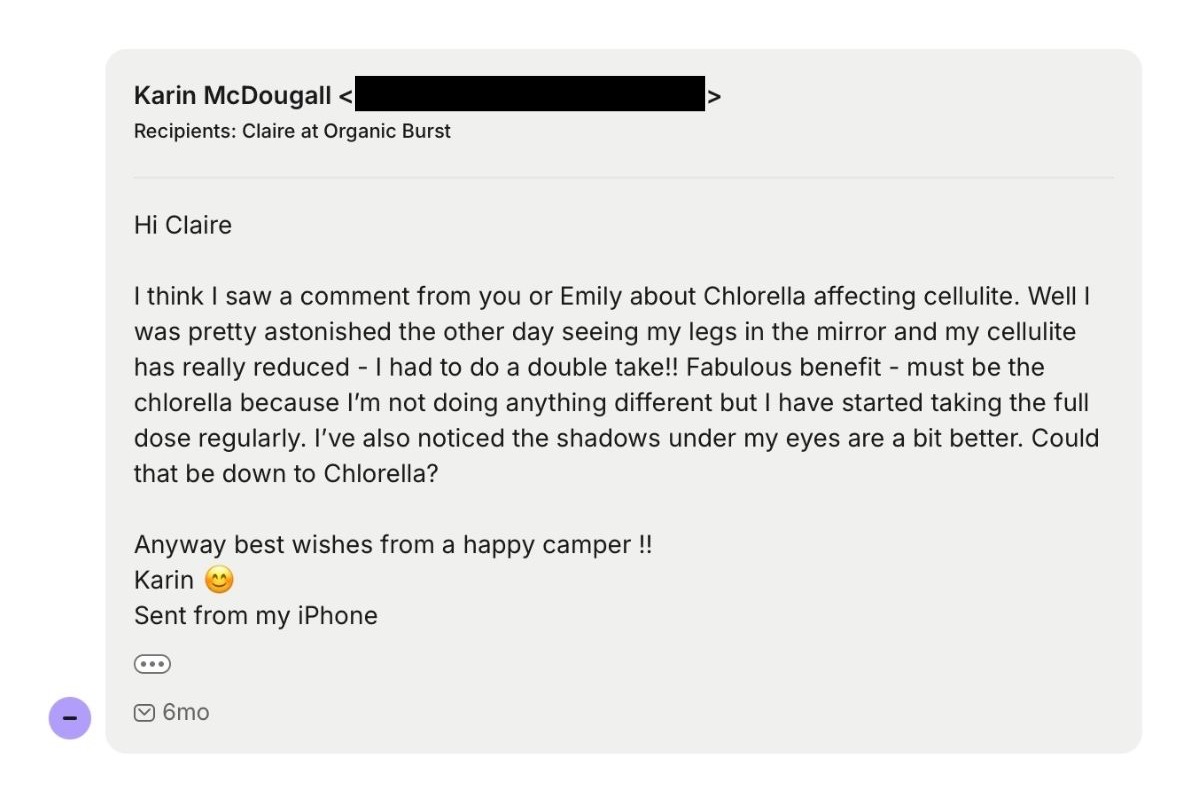Open the 6mo timestamp
This screenshot has width=1200, height=800.
click(186, 713)
